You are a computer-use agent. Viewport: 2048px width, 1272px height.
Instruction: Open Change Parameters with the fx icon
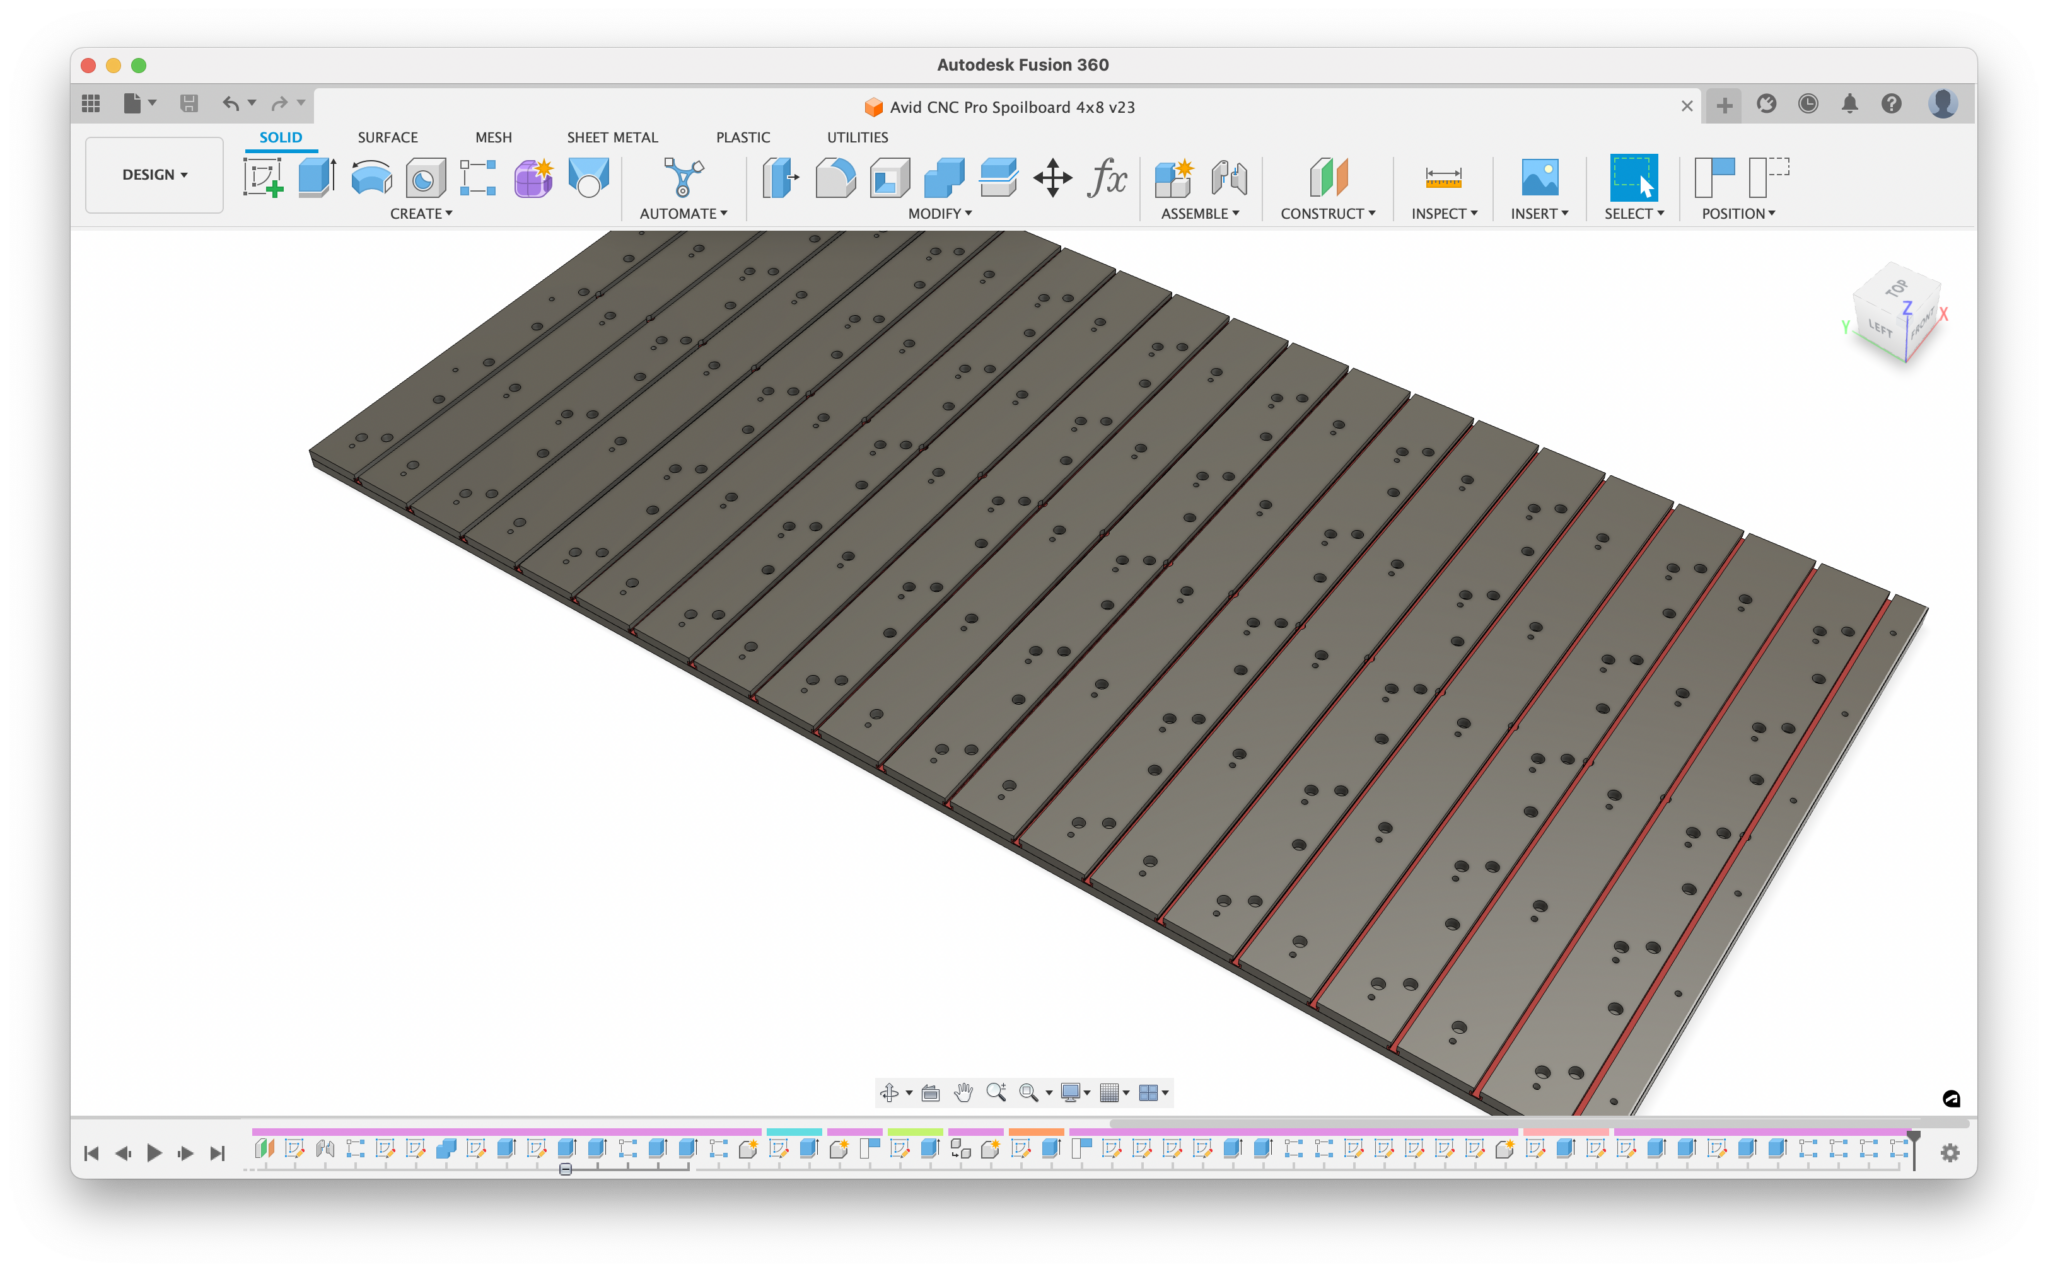(1106, 178)
